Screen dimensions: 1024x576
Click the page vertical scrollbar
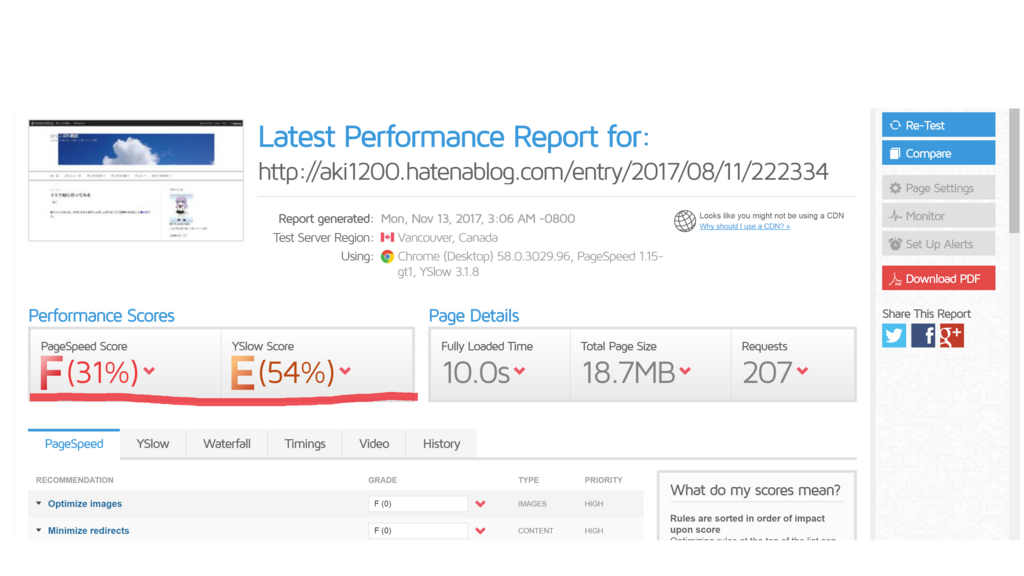pos(1014,171)
